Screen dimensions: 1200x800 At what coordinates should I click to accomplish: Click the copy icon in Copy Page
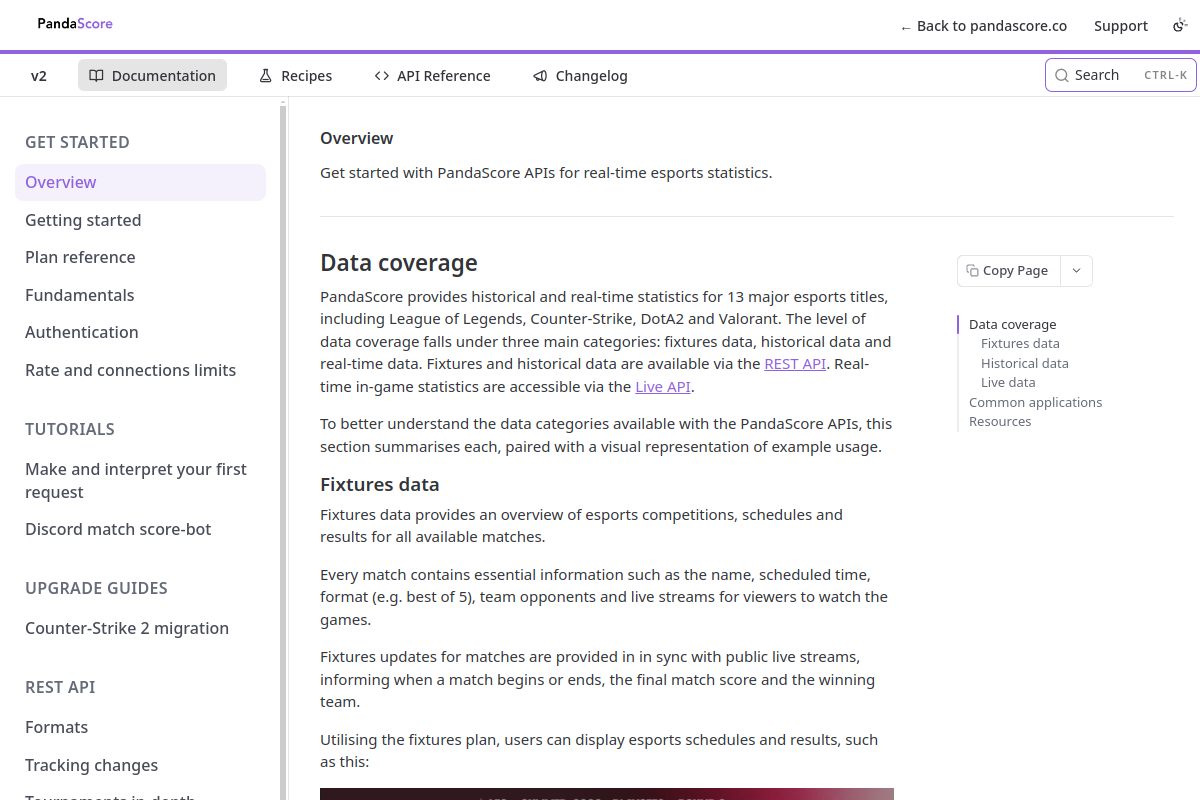pos(972,270)
